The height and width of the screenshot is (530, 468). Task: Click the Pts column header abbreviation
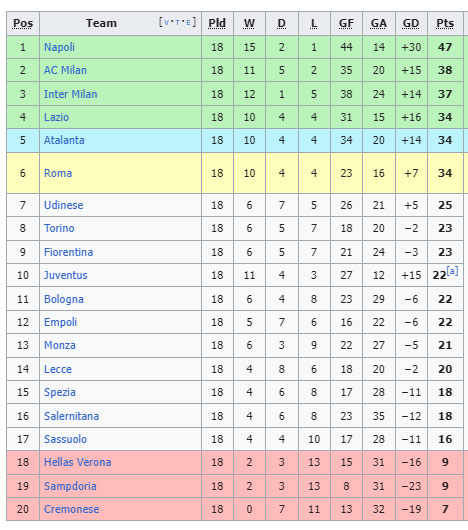click(x=445, y=23)
